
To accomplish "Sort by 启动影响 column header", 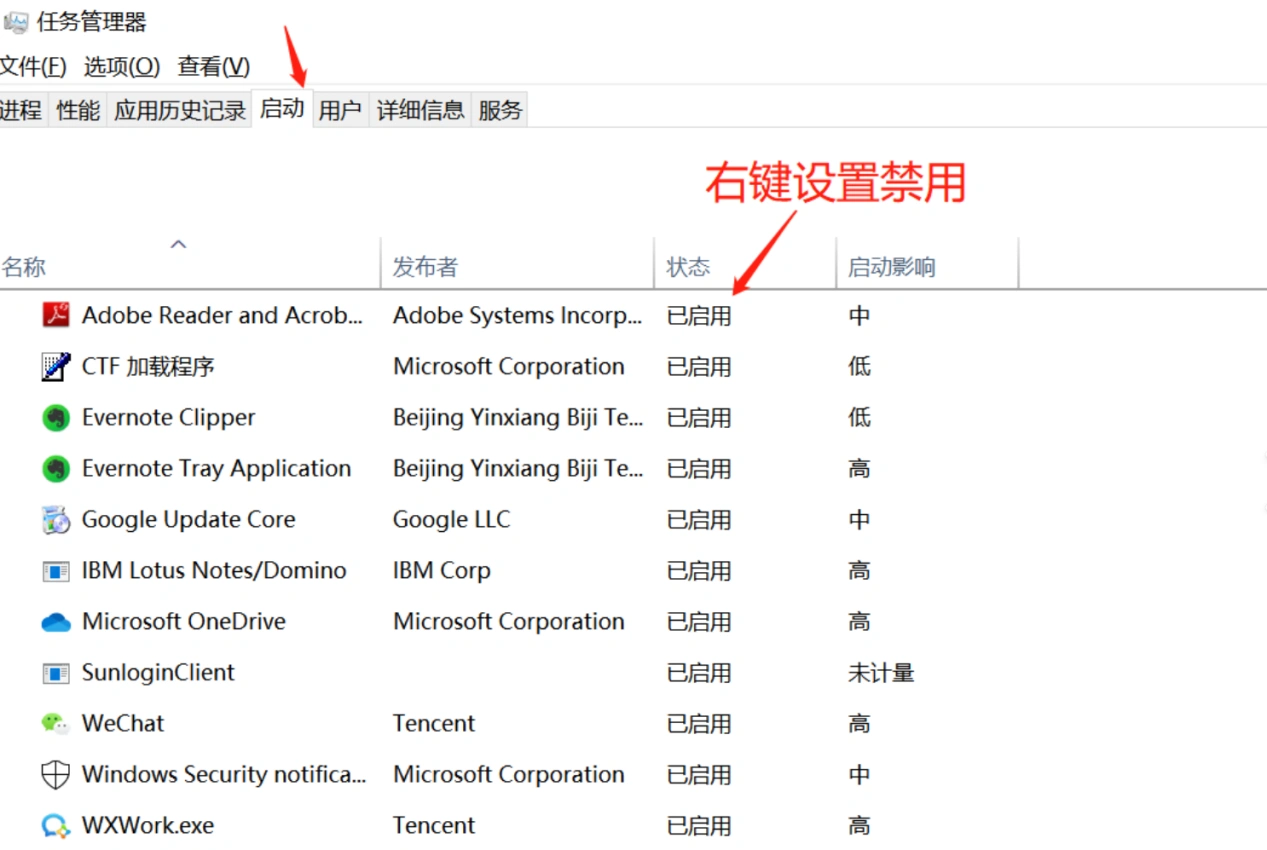I will (x=891, y=267).
